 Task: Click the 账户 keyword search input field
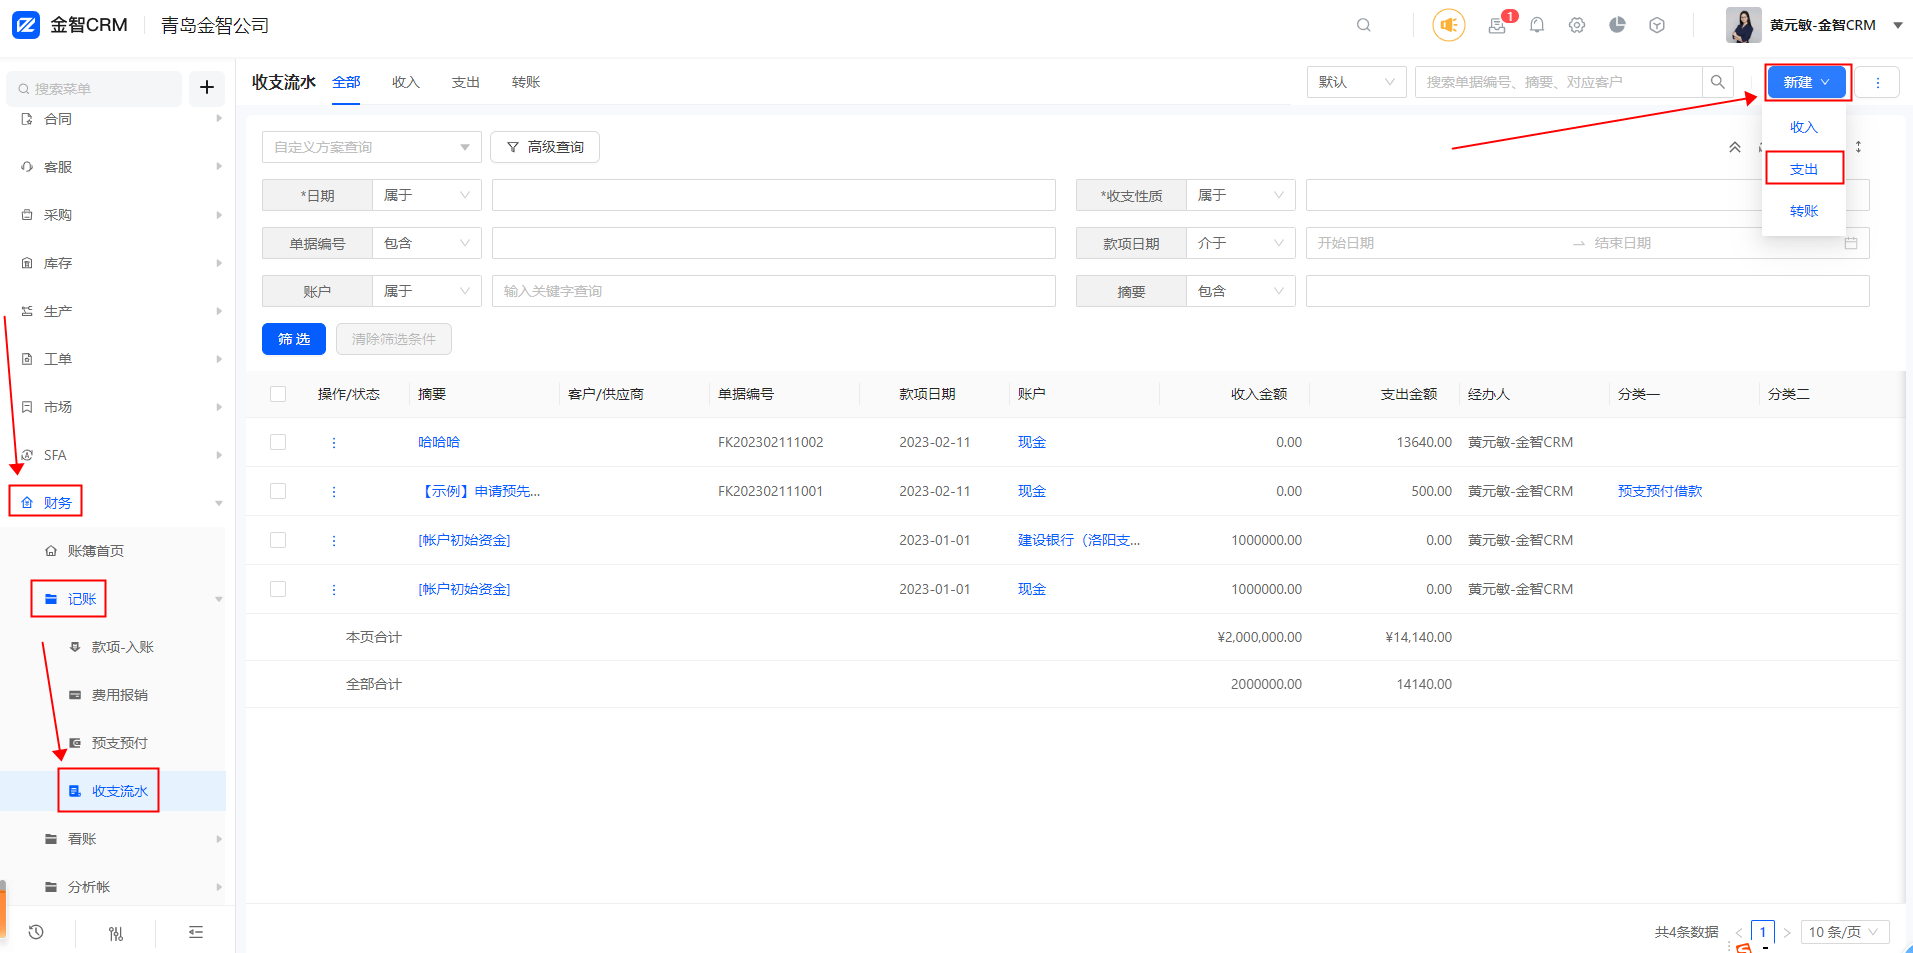coord(773,291)
